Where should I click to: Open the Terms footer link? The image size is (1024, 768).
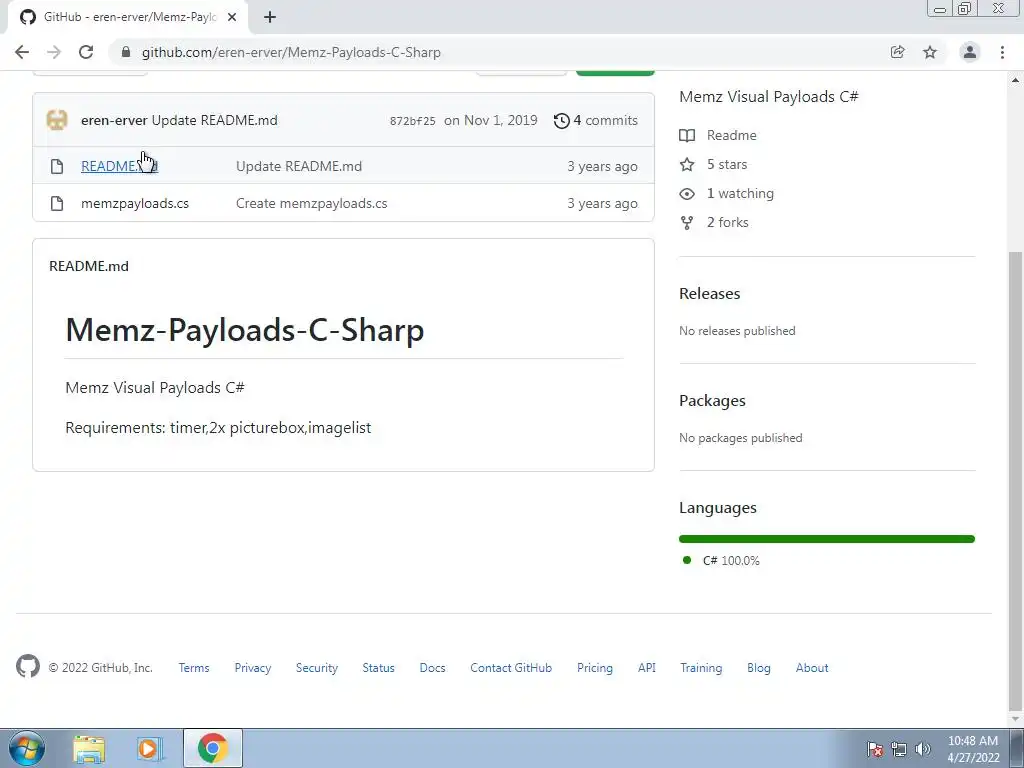[x=194, y=667]
